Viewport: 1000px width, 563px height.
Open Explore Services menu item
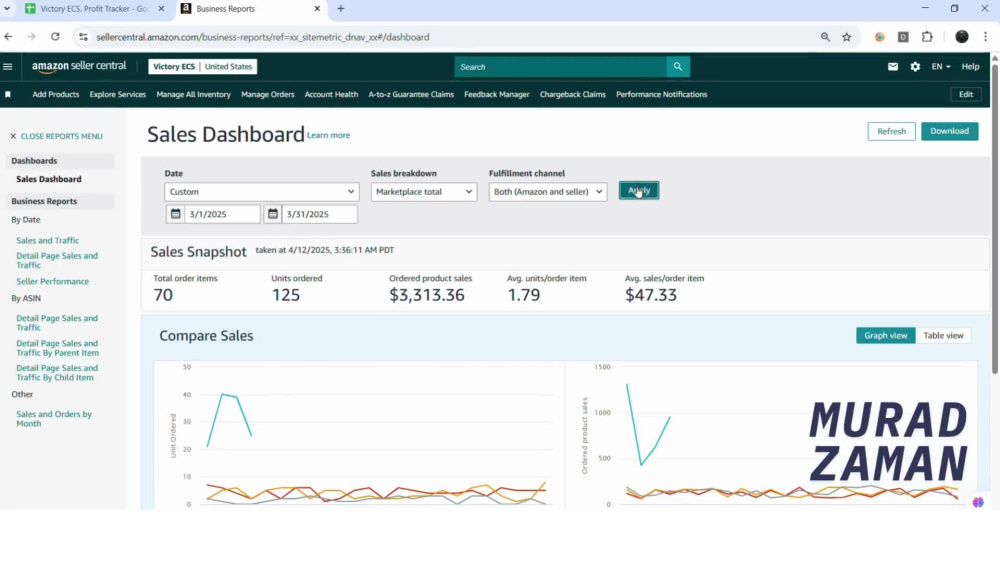(x=117, y=94)
